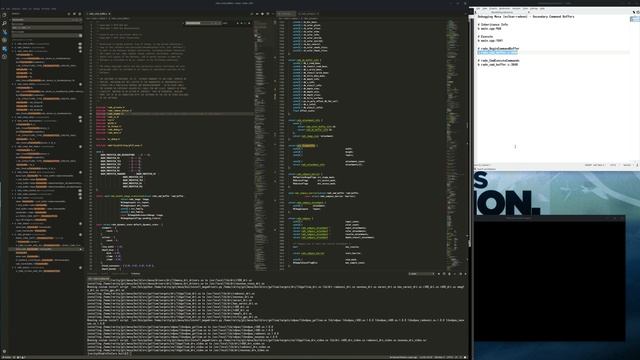Collapse the first search result file entry
Image resolution: width=640 pixels, height=360 pixels.
click(13, 43)
